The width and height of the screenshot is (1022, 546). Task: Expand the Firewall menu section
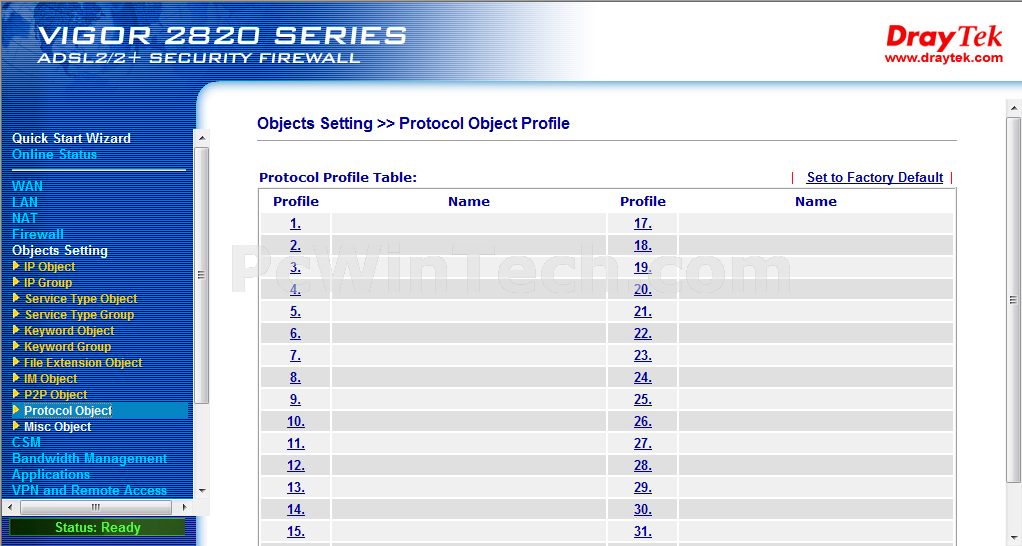point(38,234)
